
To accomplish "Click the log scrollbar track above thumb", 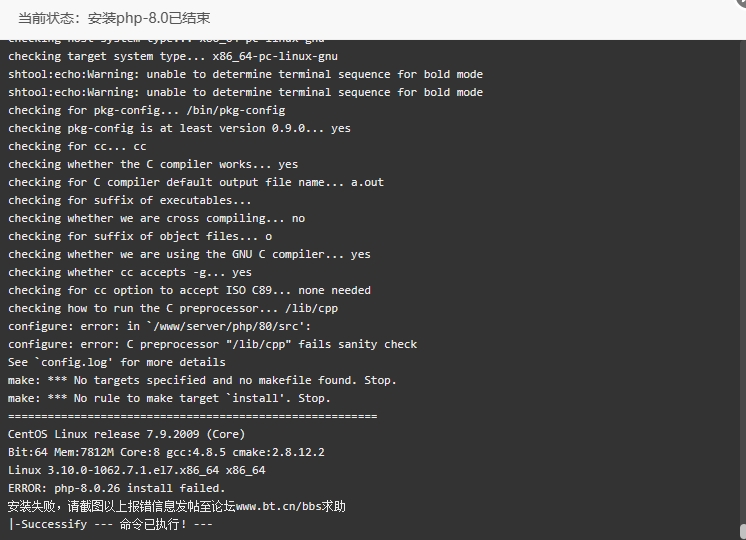I will coord(743,281).
